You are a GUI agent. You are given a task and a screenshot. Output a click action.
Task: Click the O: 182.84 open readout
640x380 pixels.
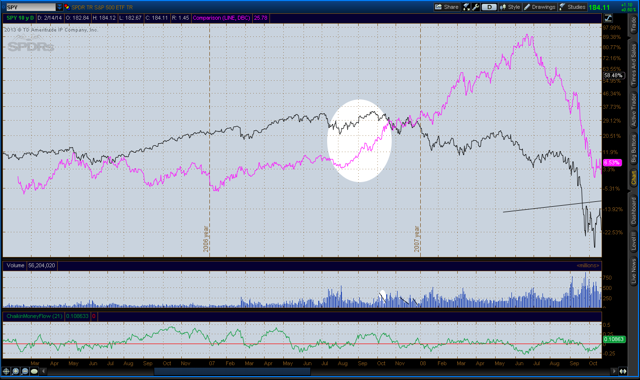[77, 18]
